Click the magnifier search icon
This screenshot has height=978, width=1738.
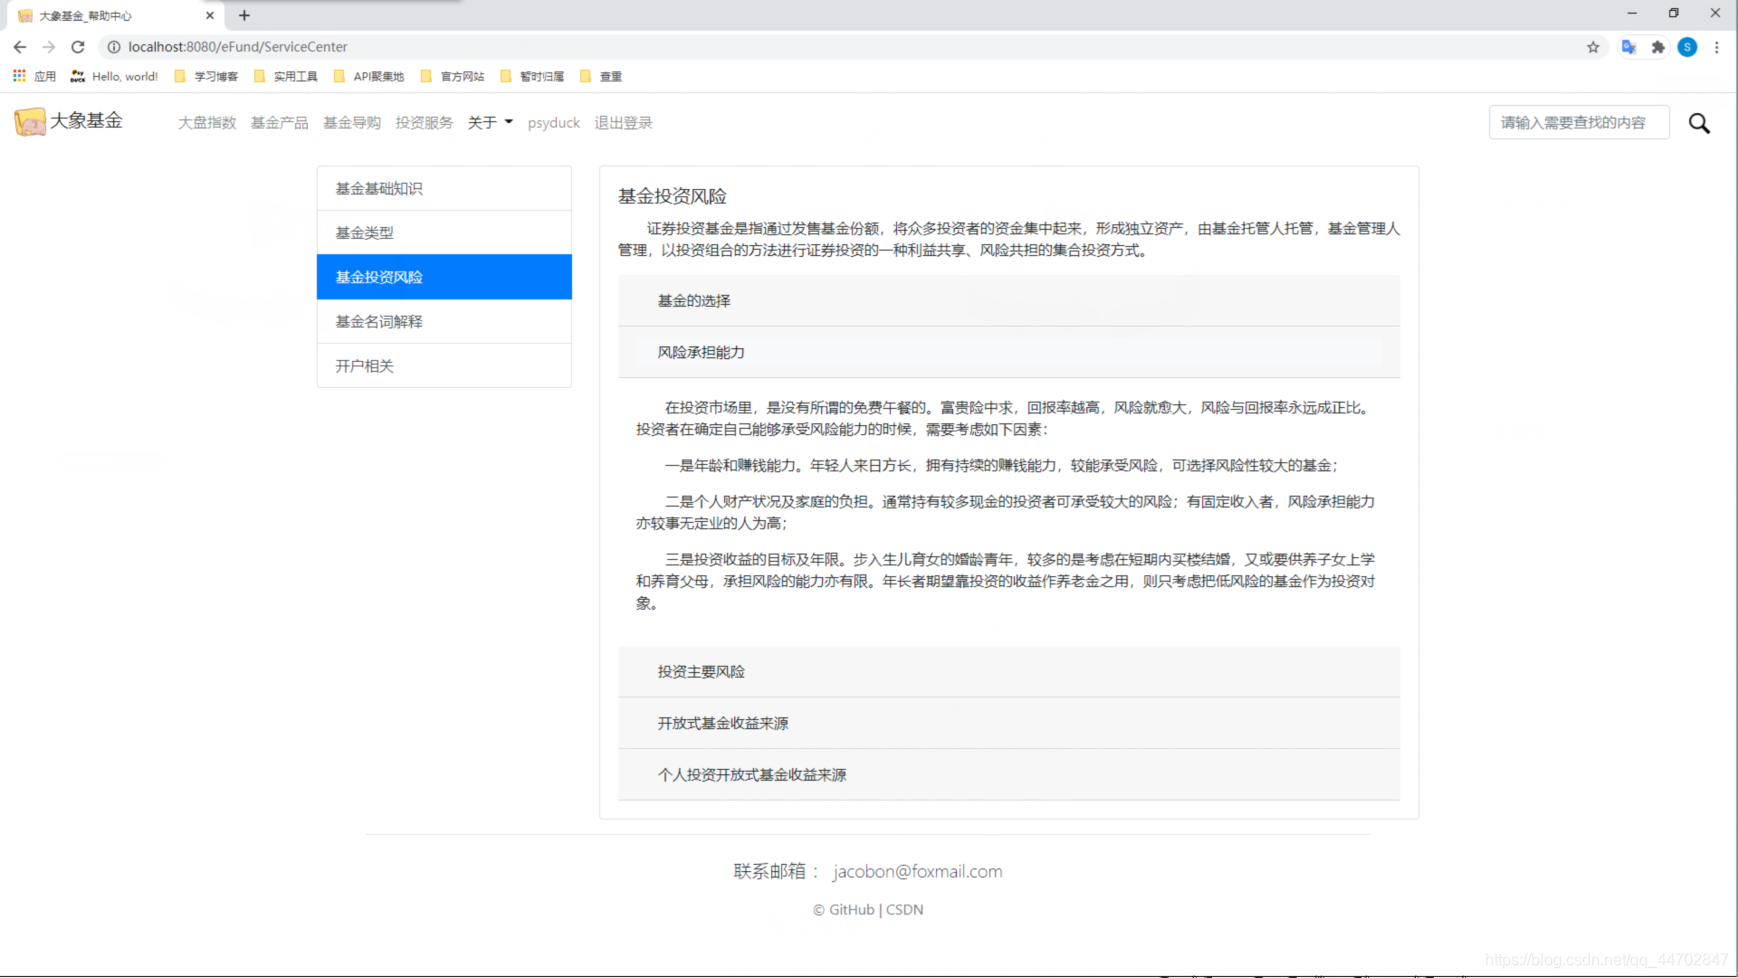(x=1699, y=123)
